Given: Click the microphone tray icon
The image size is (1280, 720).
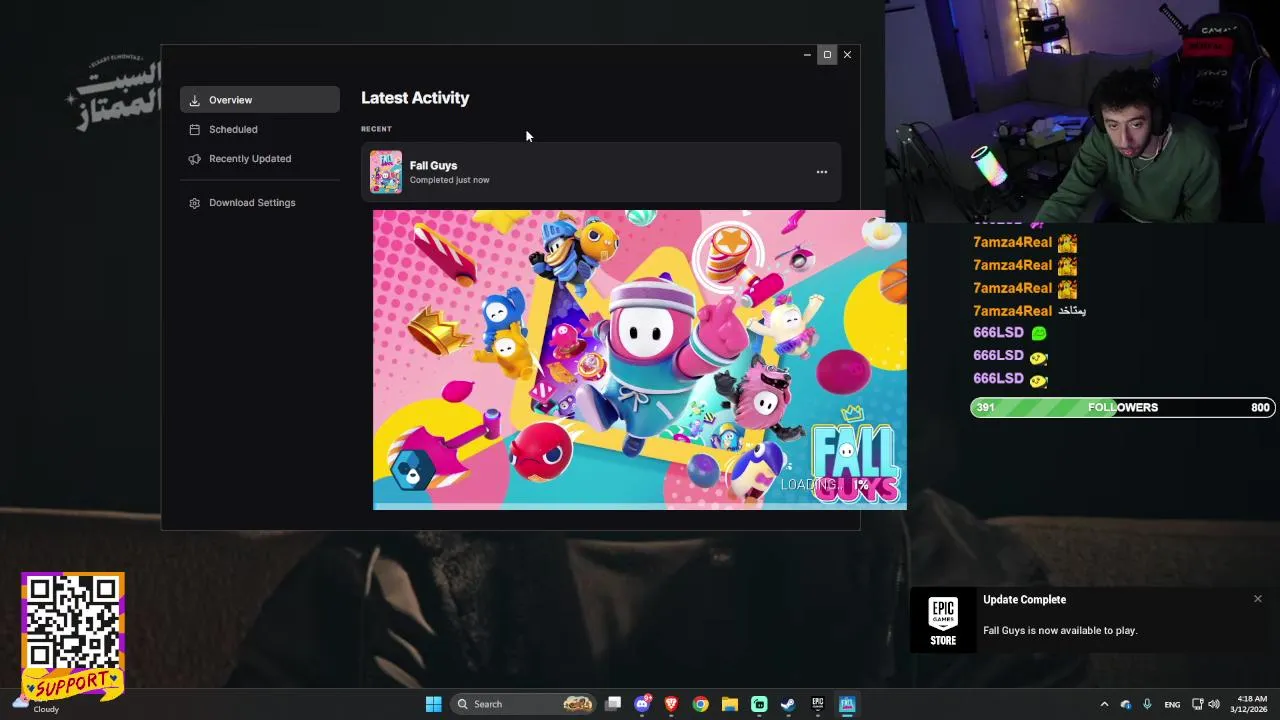Looking at the screenshot, I should coord(1147,704).
